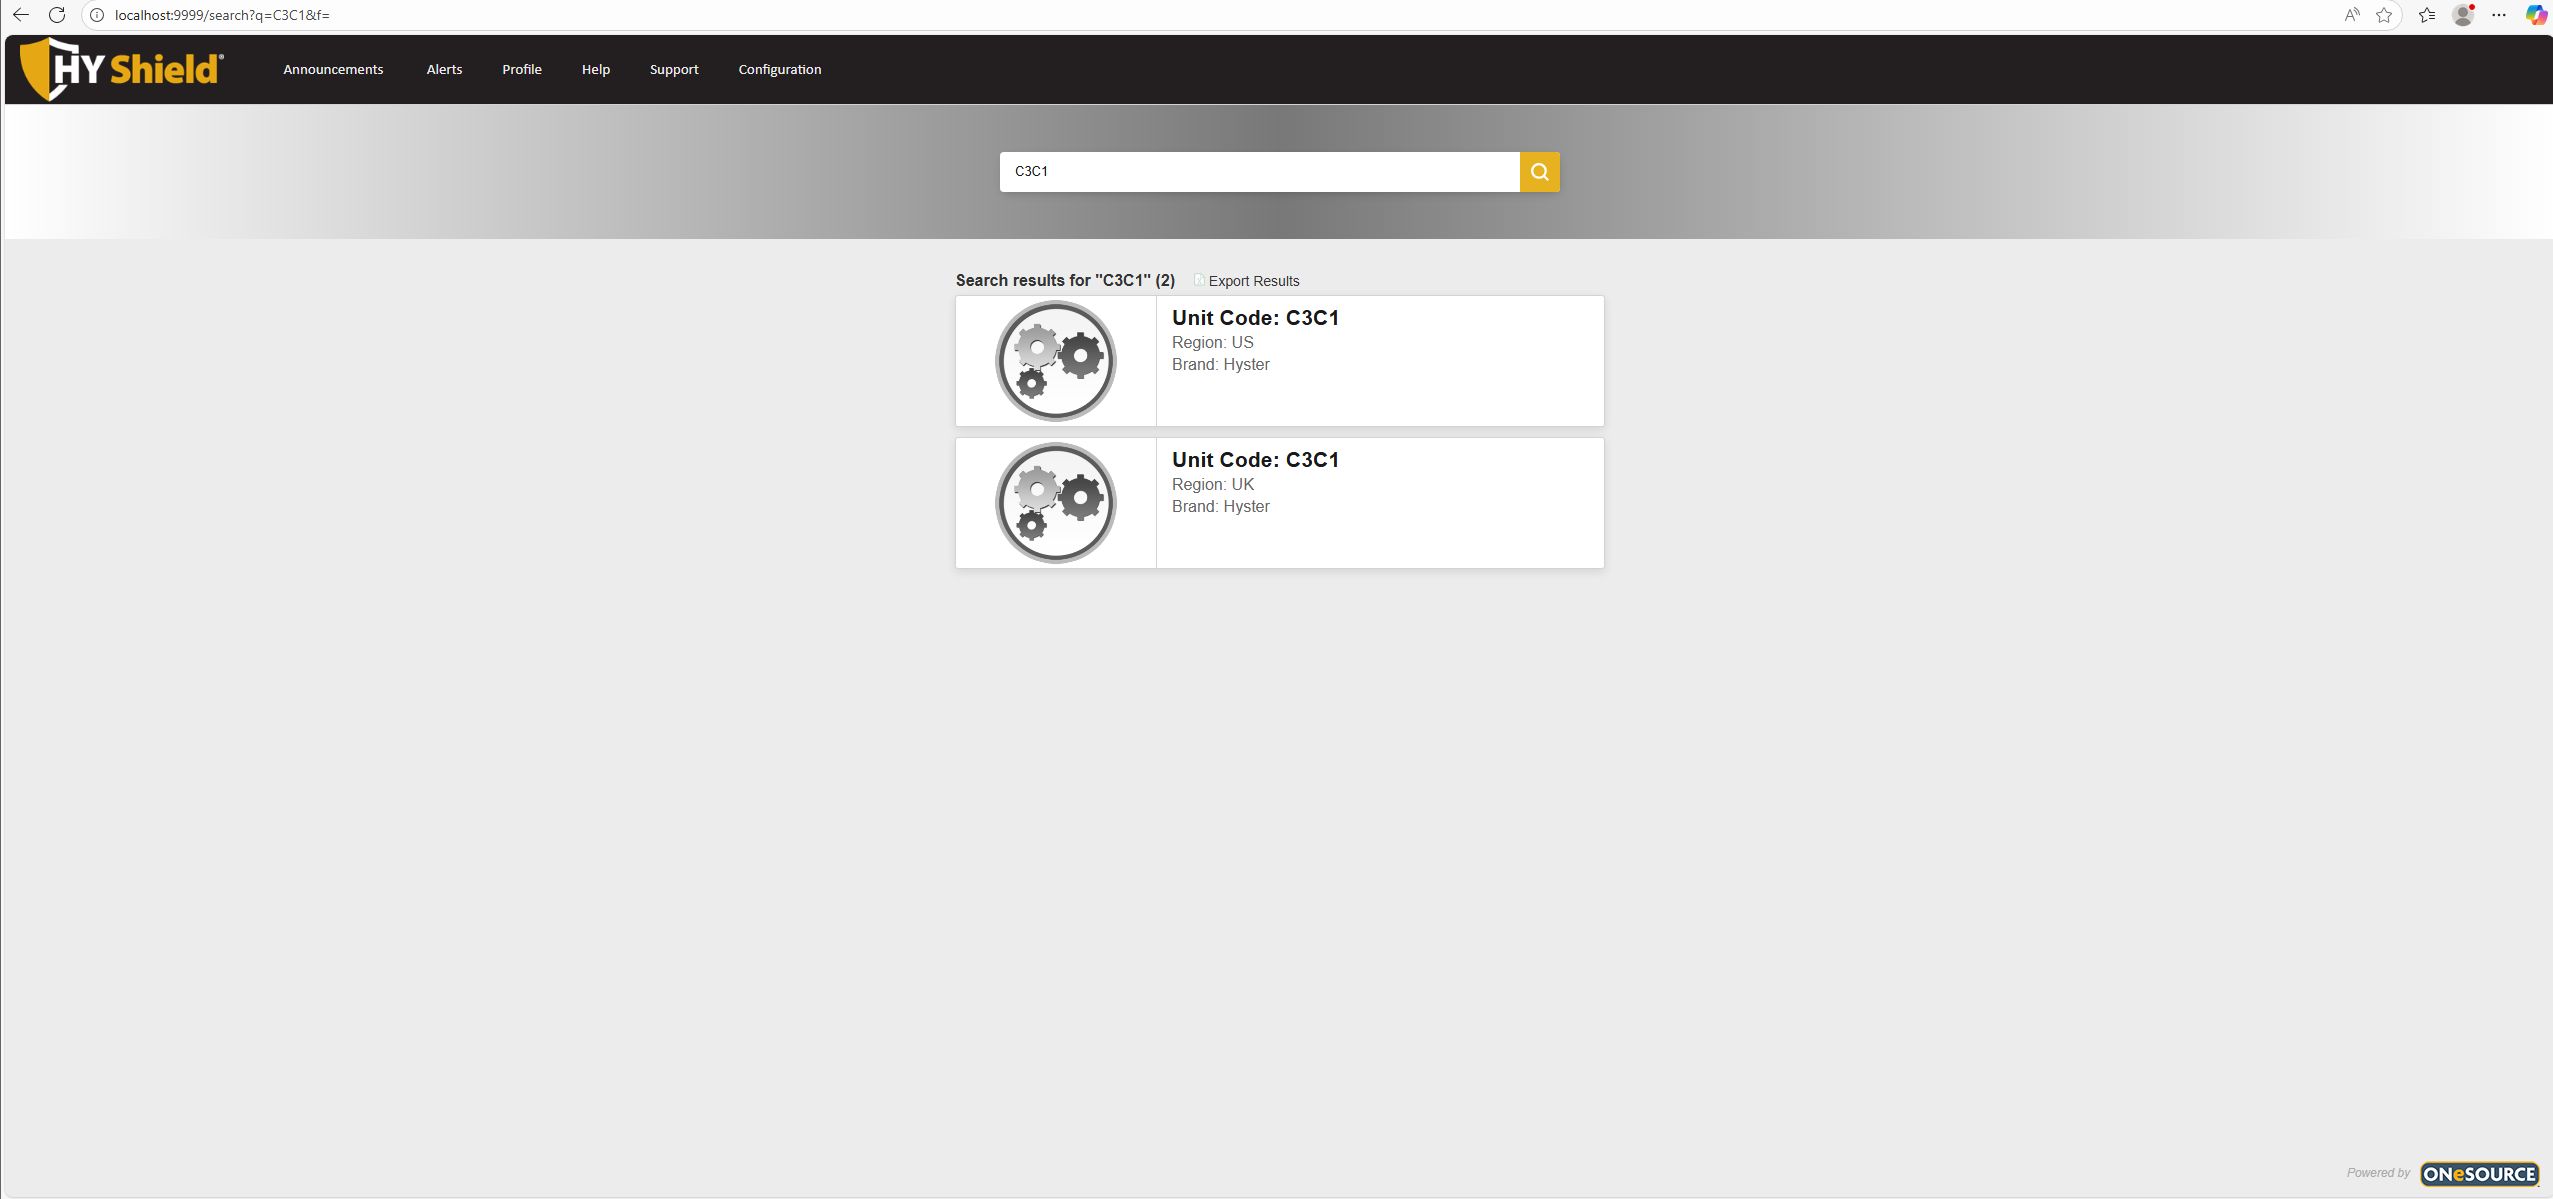The height and width of the screenshot is (1199, 2553).
Task: Click the favorites star icon in address bar
Action: pos(2384,15)
